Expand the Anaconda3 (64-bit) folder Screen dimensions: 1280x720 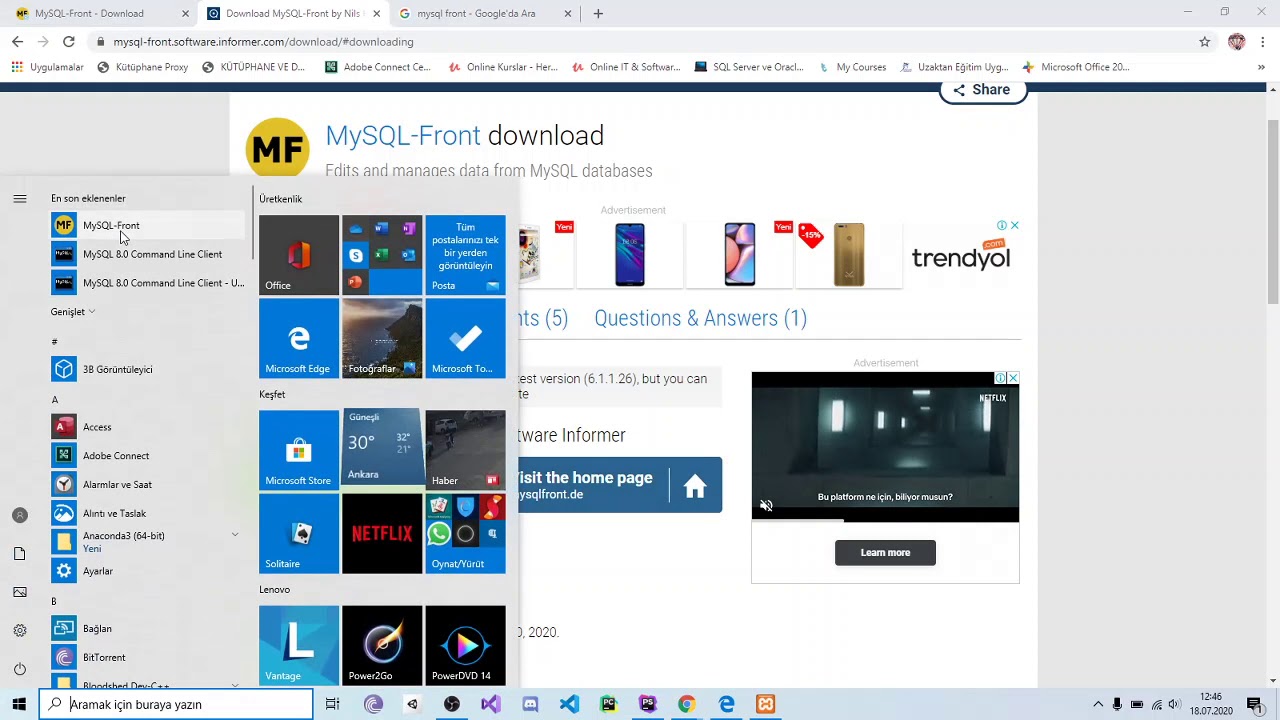coord(146,541)
